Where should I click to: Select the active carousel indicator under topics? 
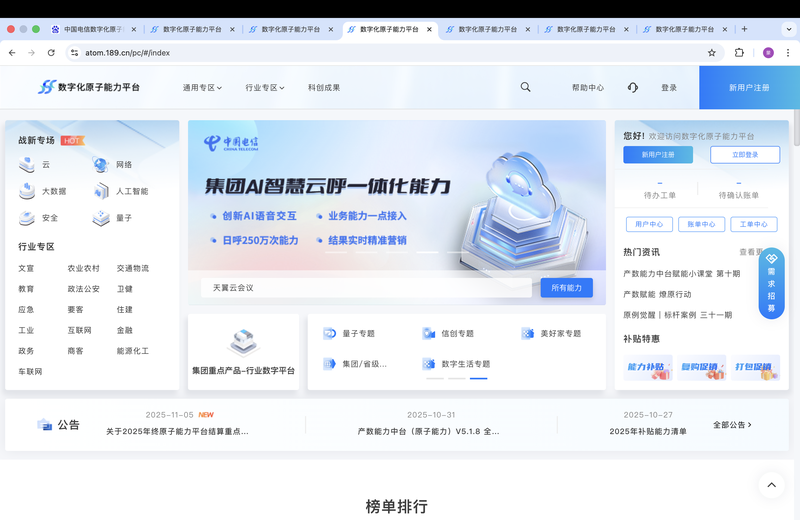pos(479,379)
